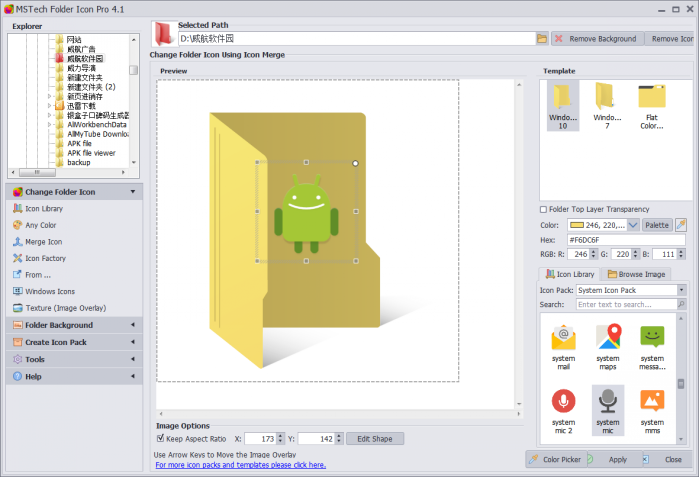The height and width of the screenshot is (477, 699).
Task: Click the Remove Background button
Action: (x=597, y=39)
